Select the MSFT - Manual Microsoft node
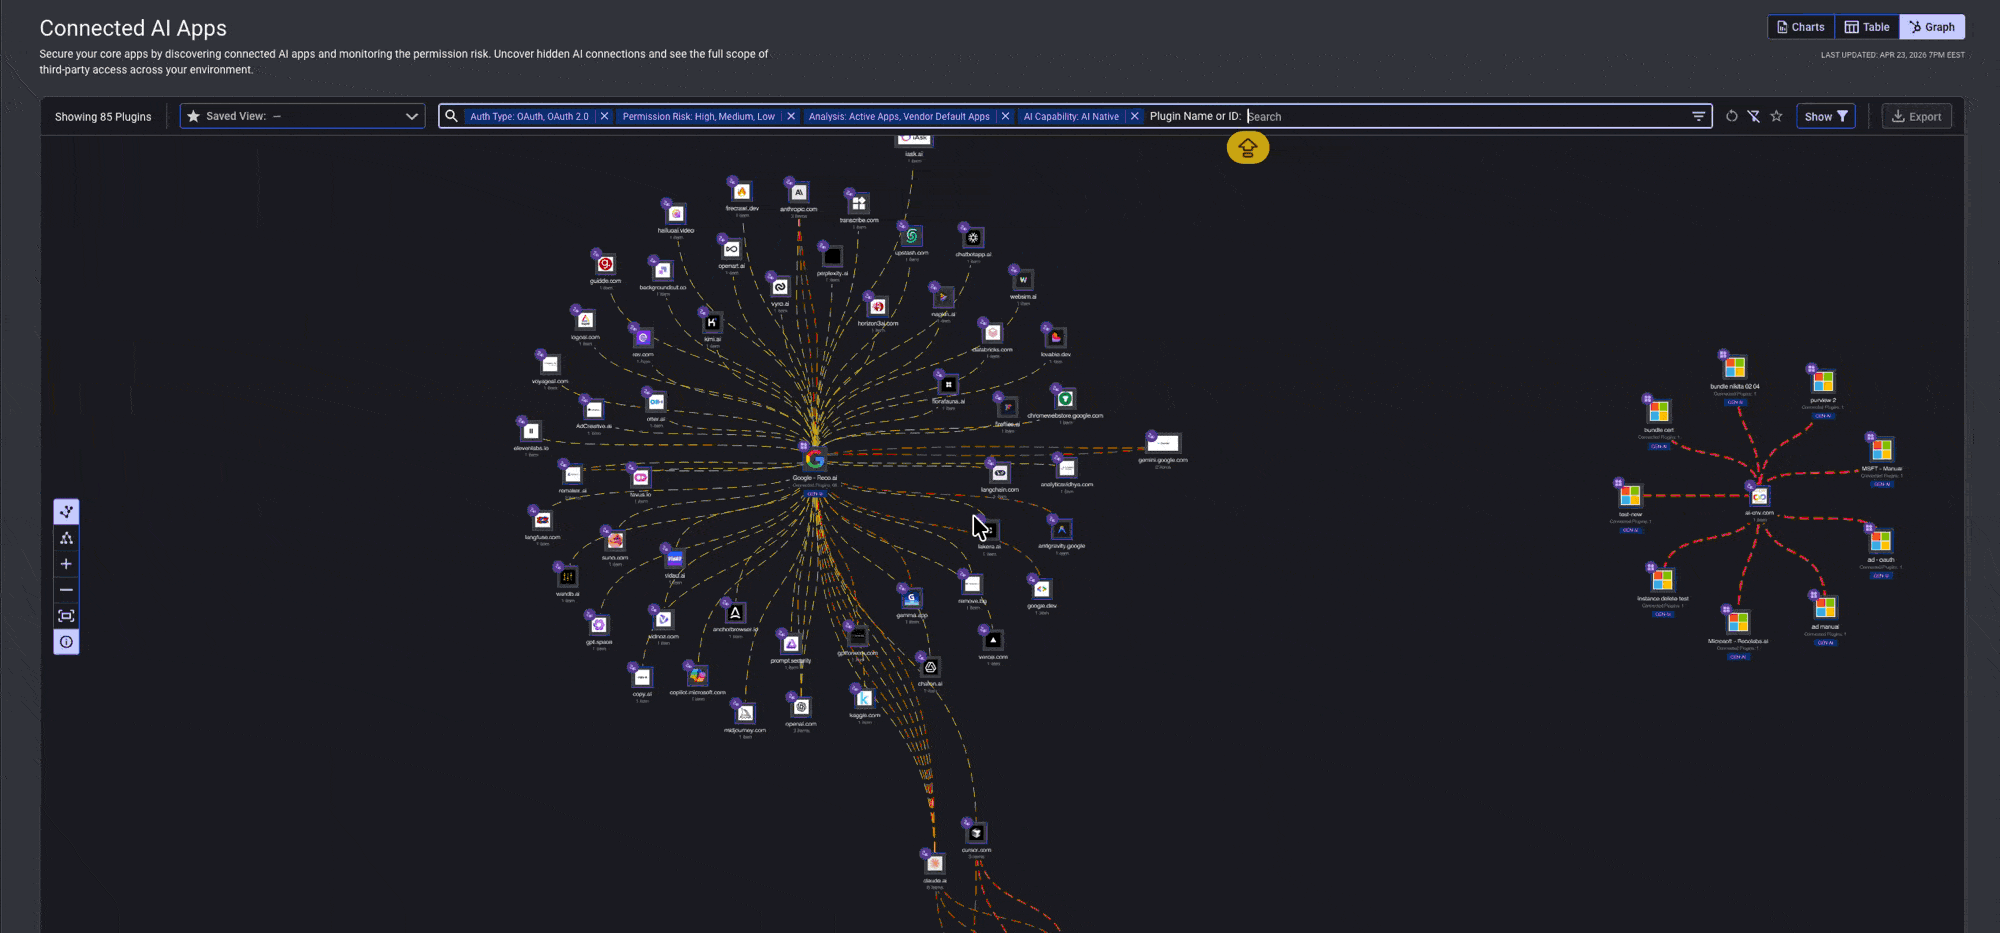Image resolution: width=2000 pixels, height=933 pixels. tap(1882, 450)
